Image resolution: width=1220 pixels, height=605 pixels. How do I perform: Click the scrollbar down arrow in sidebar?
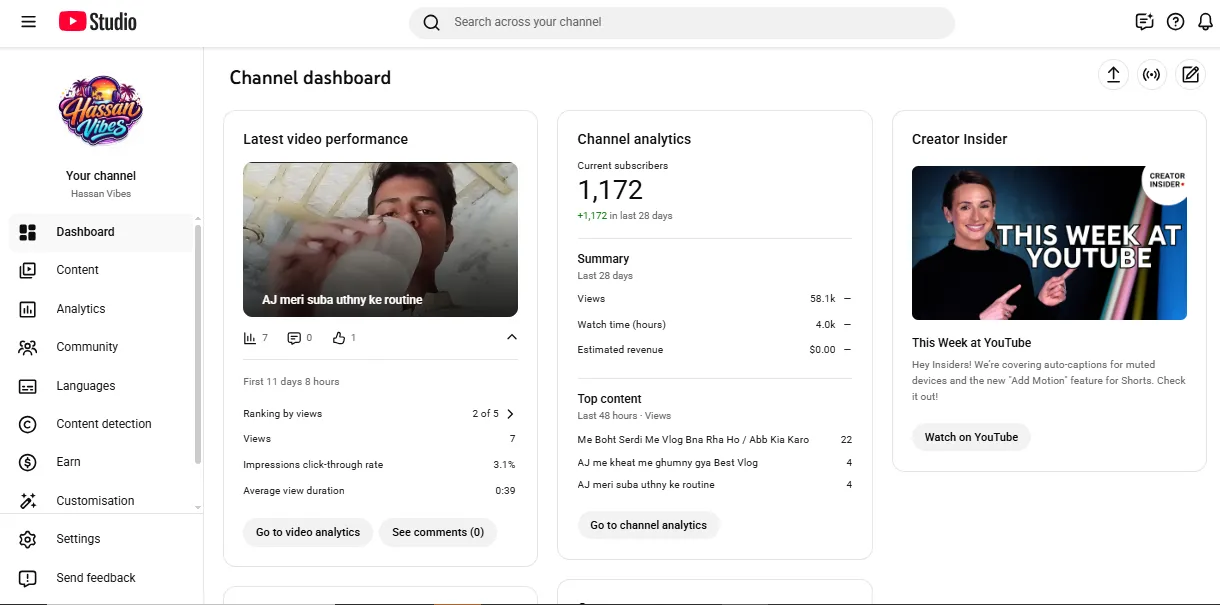click(x=198, y=509)
